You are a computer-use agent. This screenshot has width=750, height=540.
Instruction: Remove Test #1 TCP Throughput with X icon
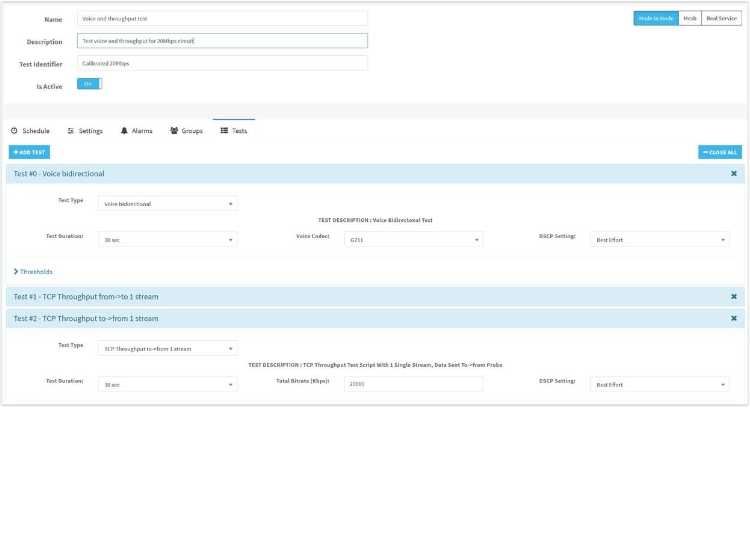733,296
